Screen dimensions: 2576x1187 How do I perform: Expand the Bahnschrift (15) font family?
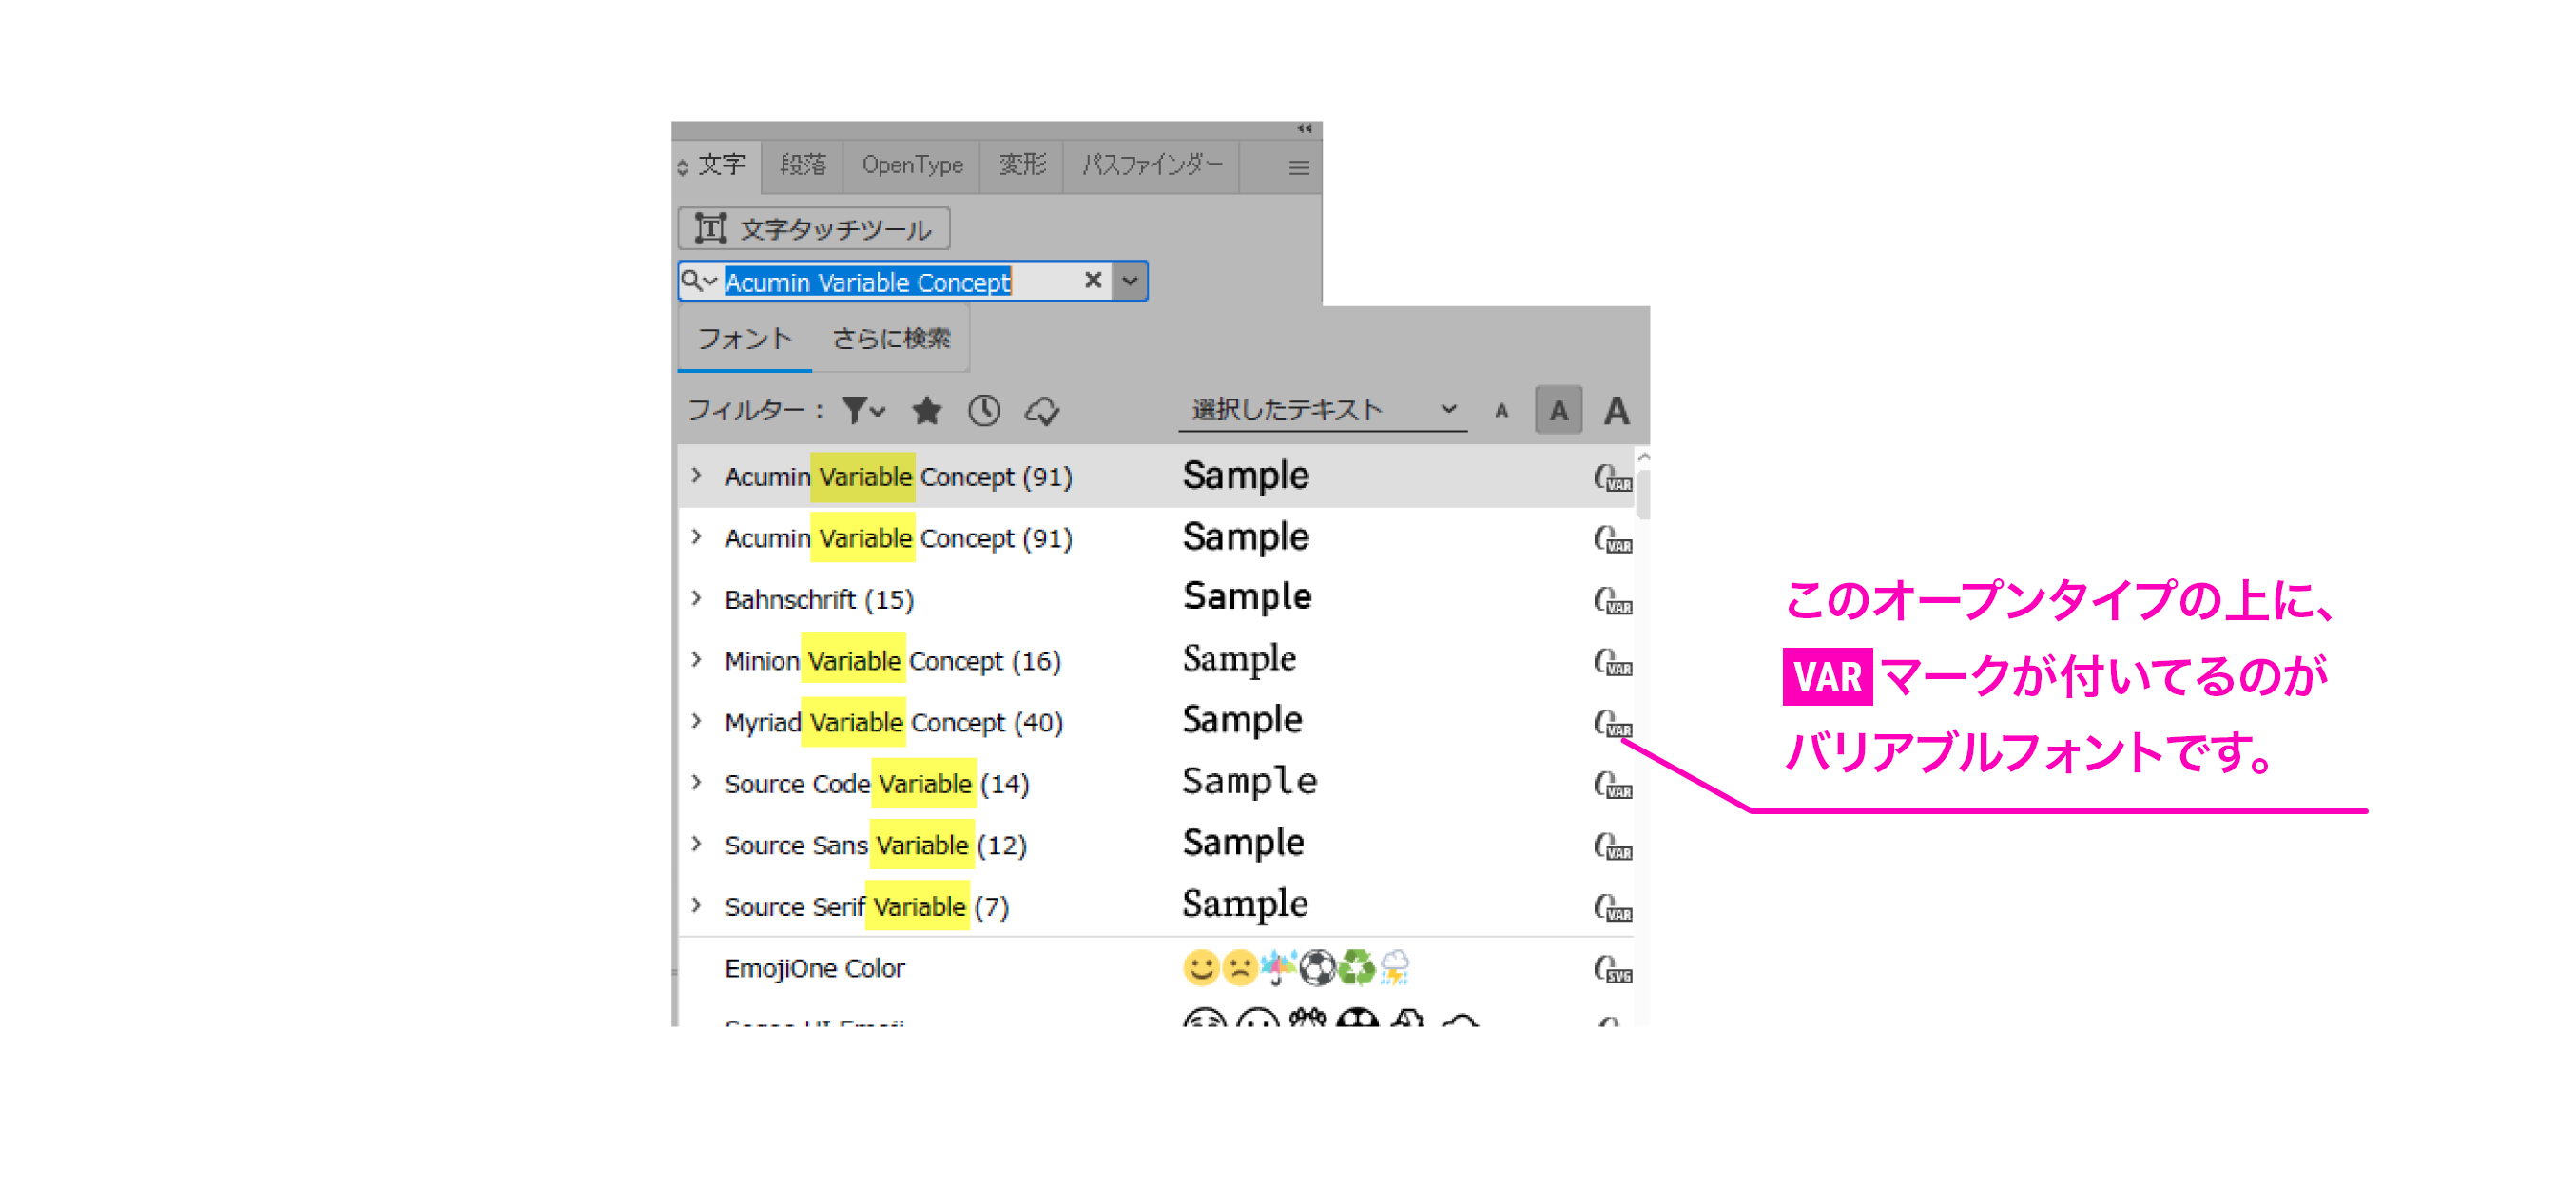pos(696,599)
